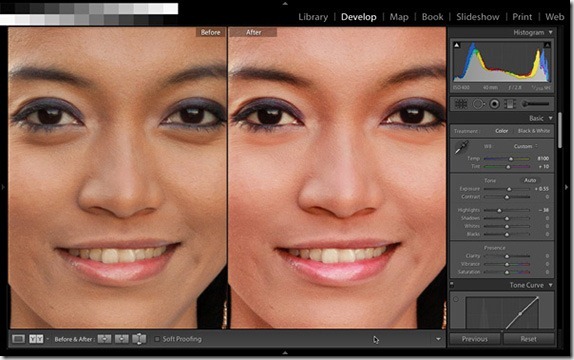This screenshot has height=360, width=574.
Task: Select the Graduated Filter tool
Action: point(509,104)
